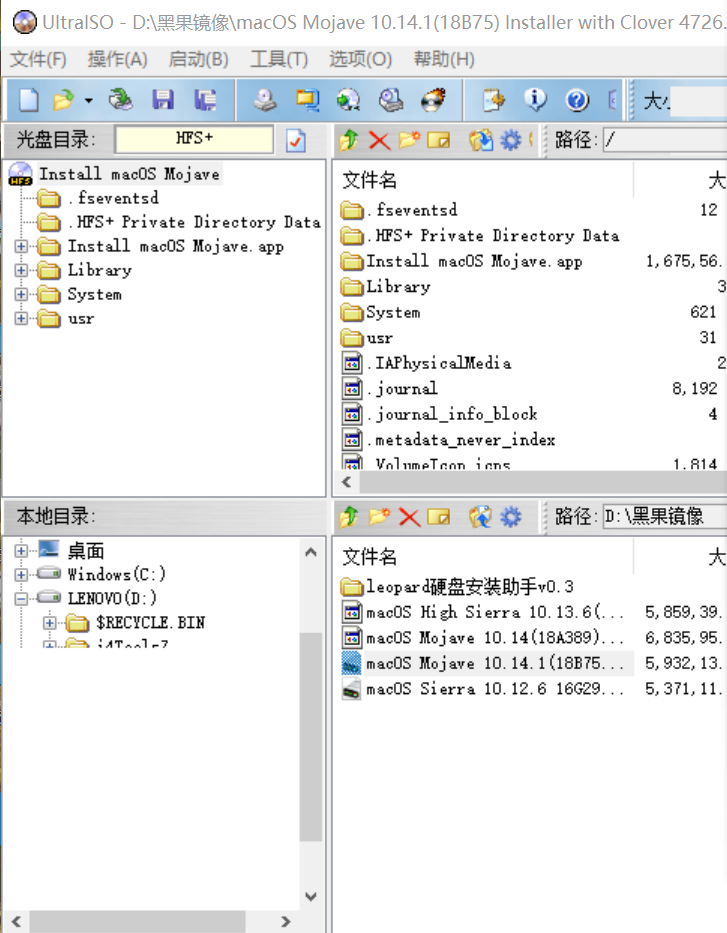Screen dimensions: 727x933
Task: Click the HFS+ disc type field
Action: (x=195, y=139)
